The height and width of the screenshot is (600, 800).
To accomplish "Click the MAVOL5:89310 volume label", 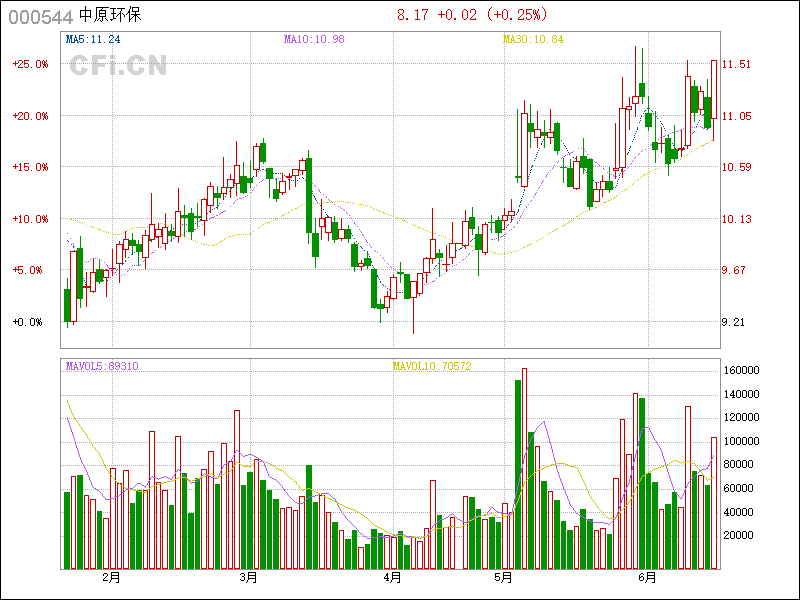I will pos(102,366).
